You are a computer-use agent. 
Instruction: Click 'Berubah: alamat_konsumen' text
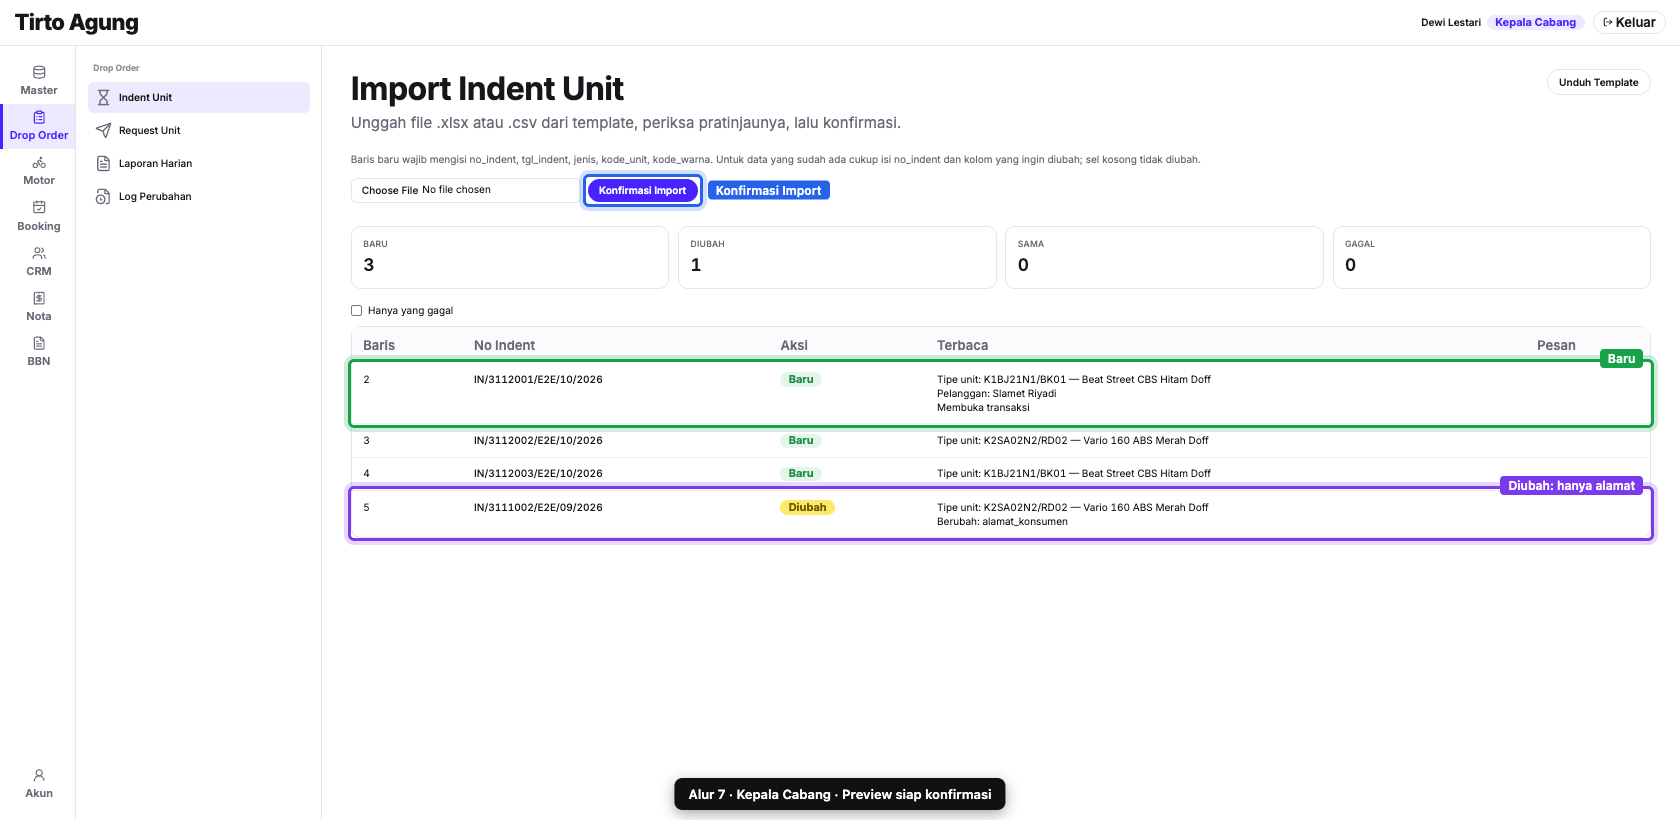(x=1002, y=522)
